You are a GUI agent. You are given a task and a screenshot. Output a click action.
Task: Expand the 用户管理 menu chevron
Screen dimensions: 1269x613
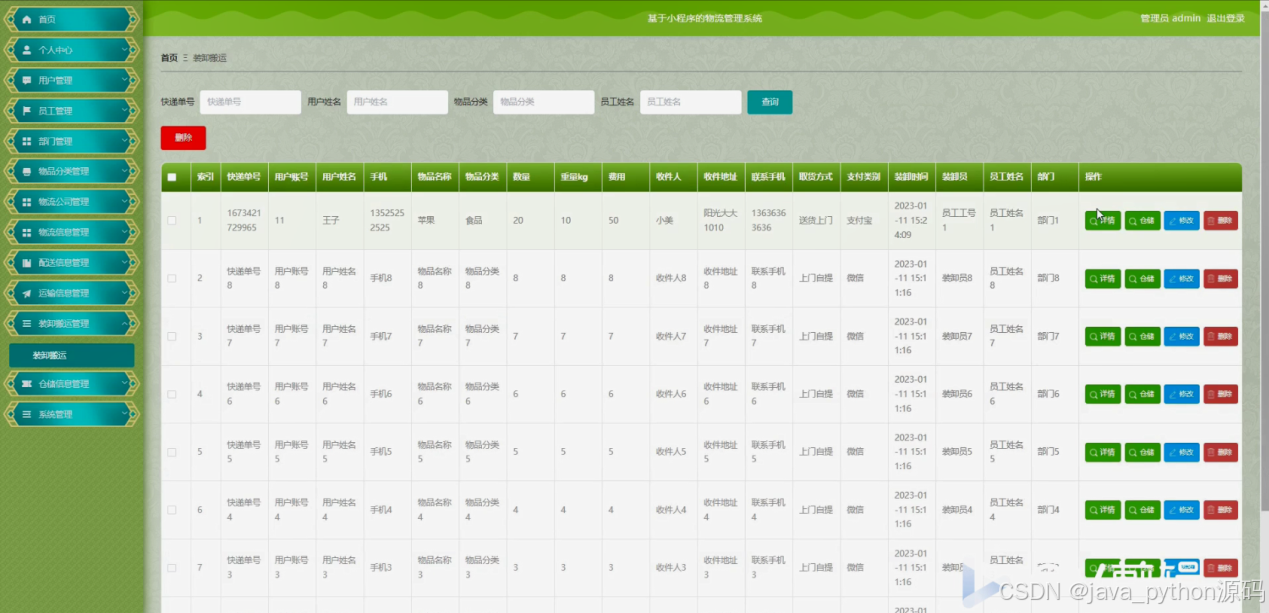(125, 80)
